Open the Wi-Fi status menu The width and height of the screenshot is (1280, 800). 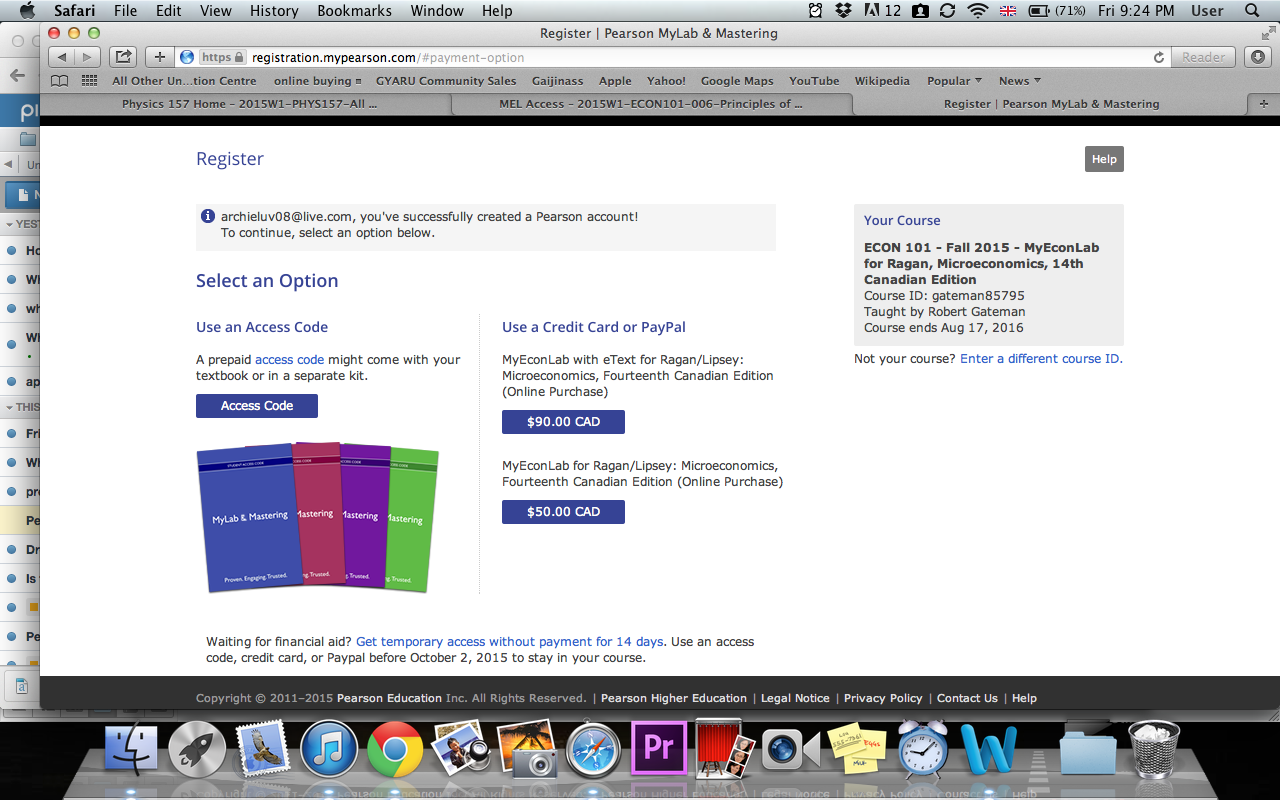977,11
